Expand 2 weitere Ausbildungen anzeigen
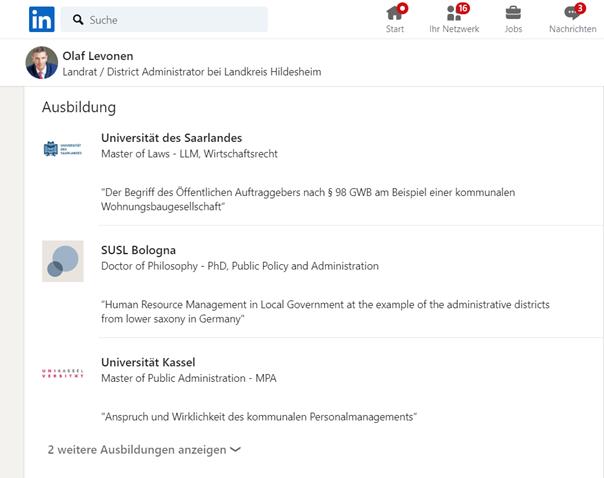Screen dimensions: 604x478 coord(136,450)
